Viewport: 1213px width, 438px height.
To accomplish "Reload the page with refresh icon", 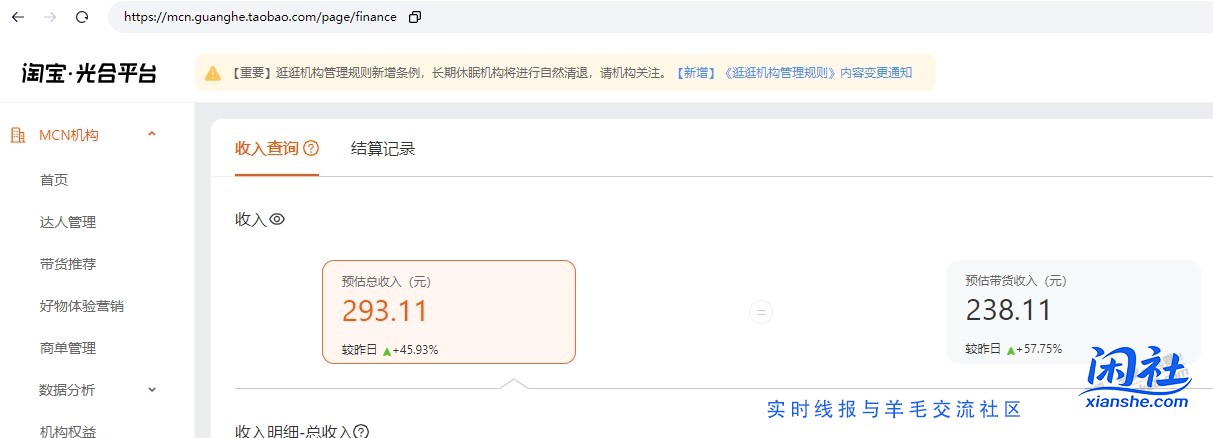I will point(83,17).
